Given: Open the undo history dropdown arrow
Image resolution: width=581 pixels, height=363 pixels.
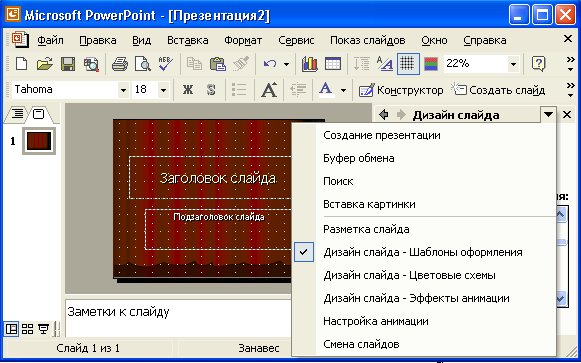Looking at the screenshot, I should [x=286, y=64].
